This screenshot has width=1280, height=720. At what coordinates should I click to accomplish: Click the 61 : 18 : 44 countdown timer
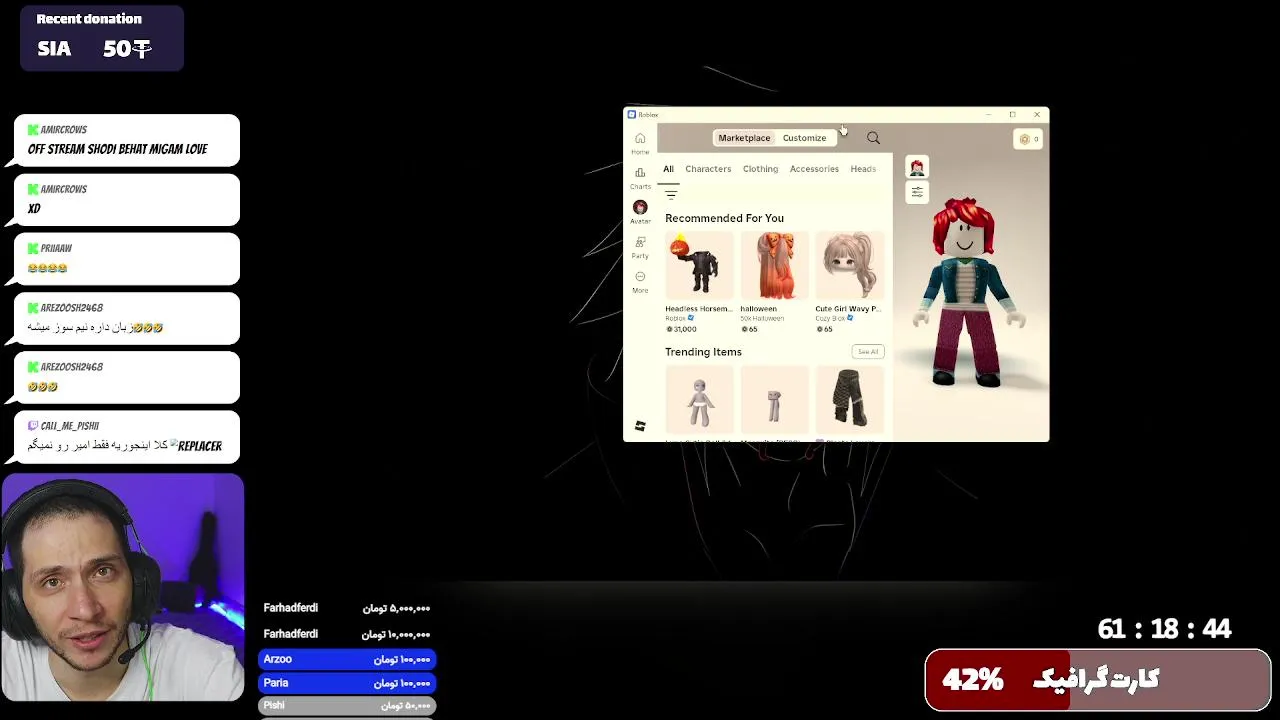pos(1164,629)
